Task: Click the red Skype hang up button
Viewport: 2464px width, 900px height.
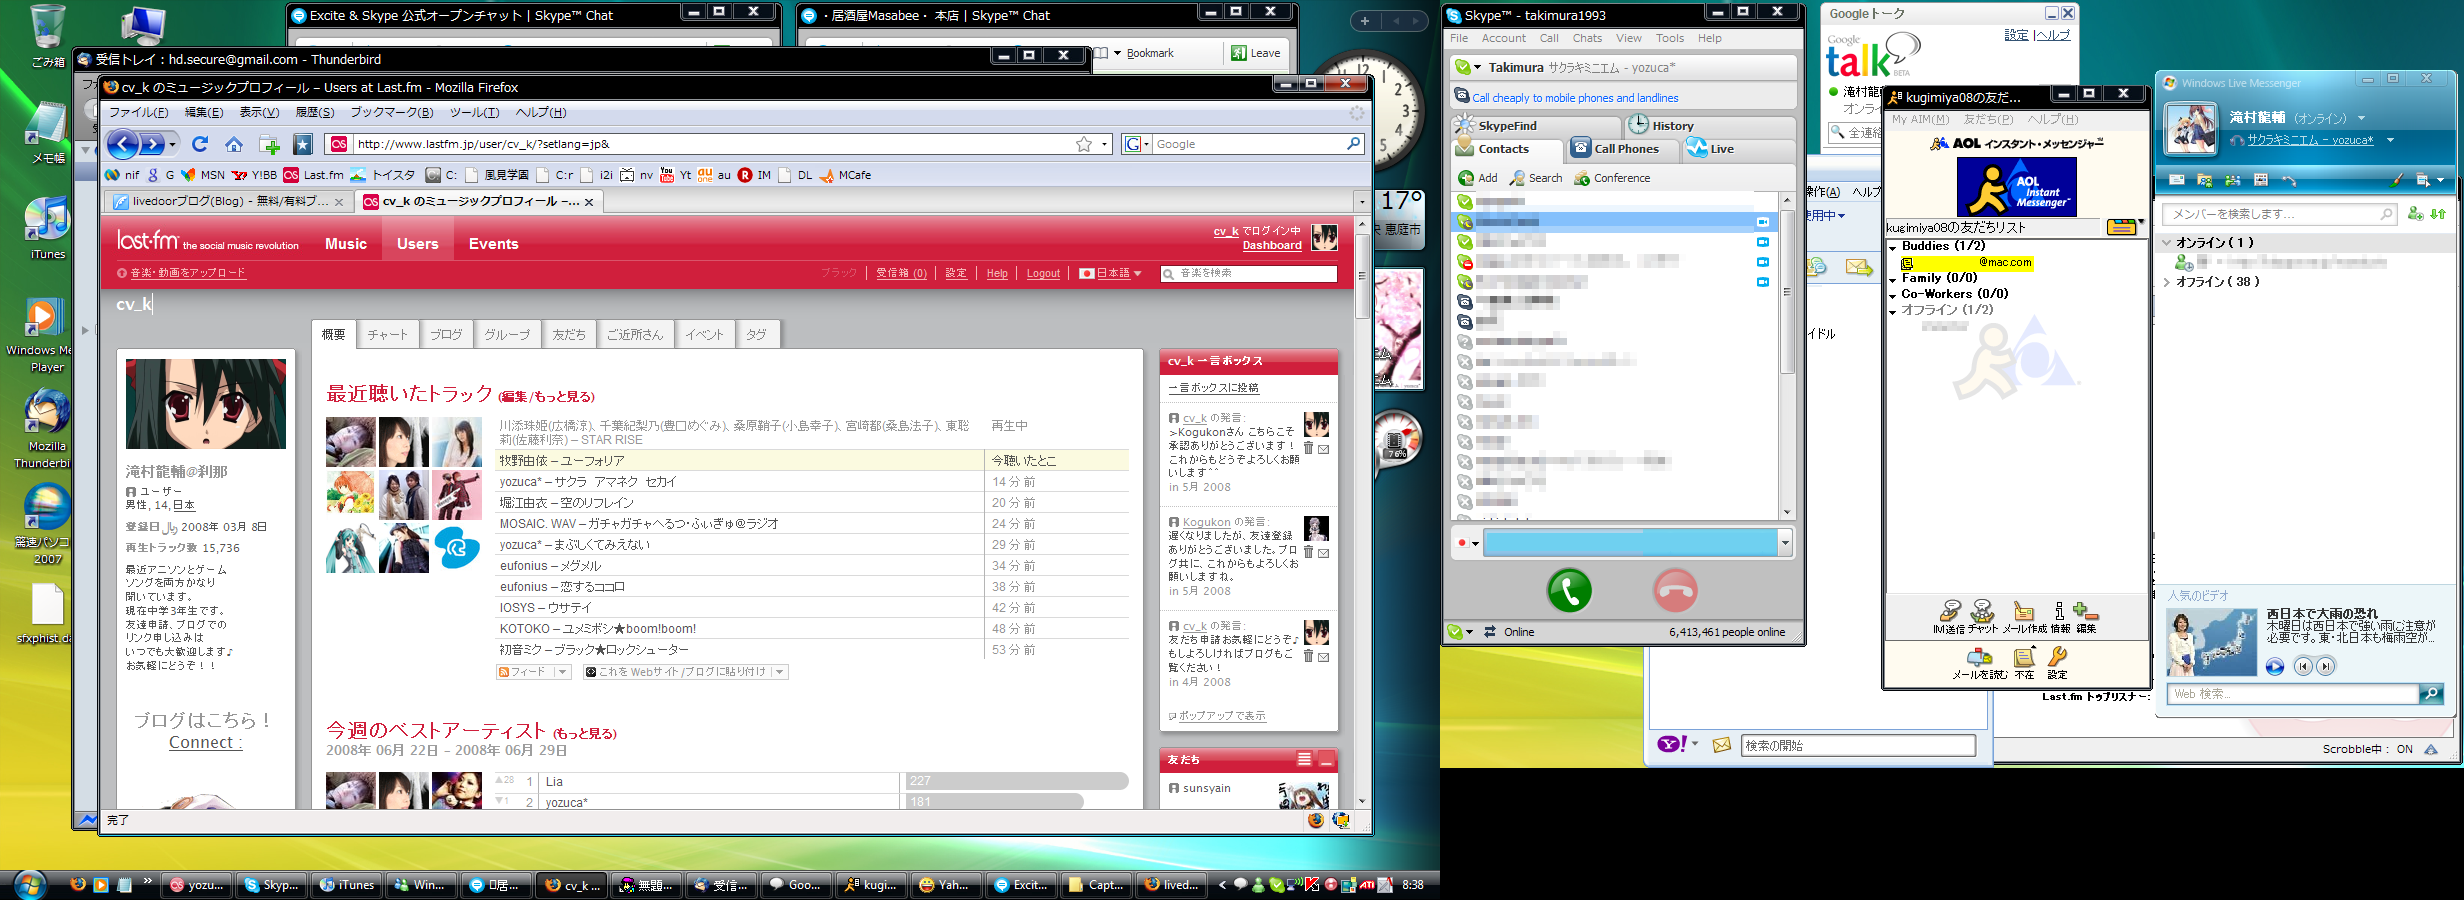Action: [1675, 591]
